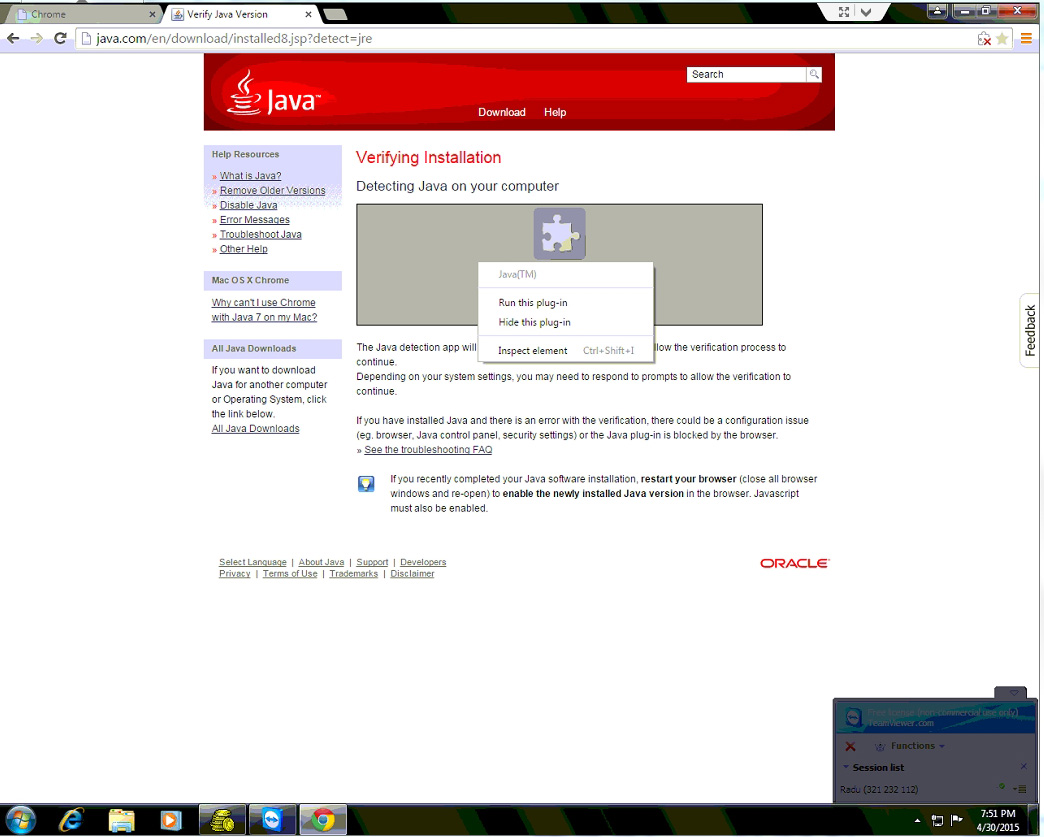Viewport: 1044px width, 837px height.
Task: Open Why can't I use Chrome link
Action: pyautogui.click(x=264, y=310)
